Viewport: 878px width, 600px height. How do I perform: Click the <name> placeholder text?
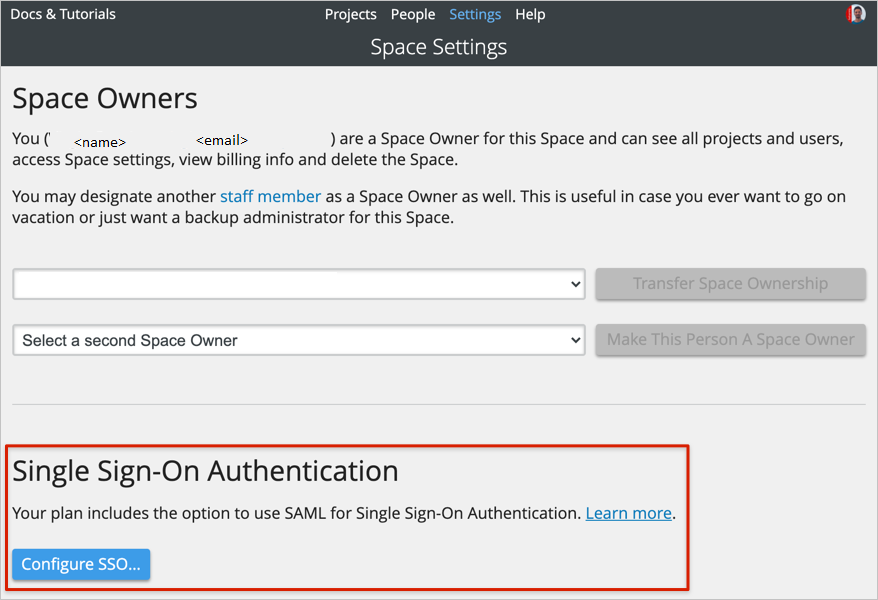pos(99,142)
